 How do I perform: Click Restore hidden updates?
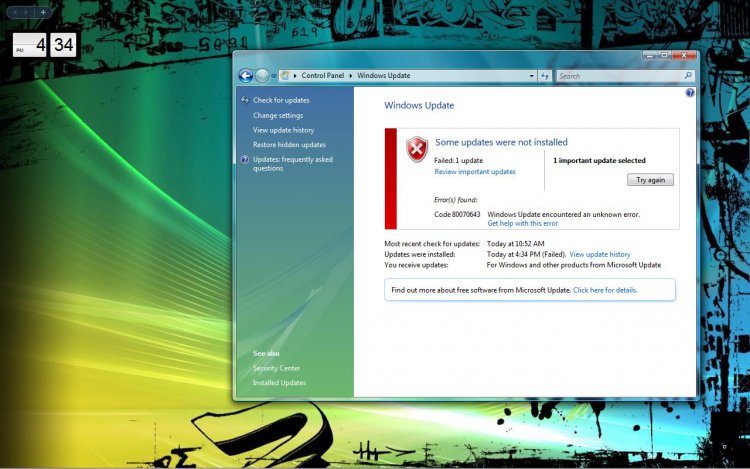point(289,144)
